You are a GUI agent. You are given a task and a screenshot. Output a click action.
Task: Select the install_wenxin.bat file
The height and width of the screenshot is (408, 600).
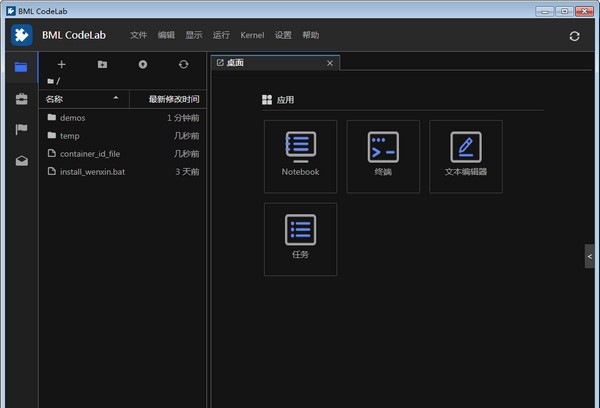click(122, 172)
